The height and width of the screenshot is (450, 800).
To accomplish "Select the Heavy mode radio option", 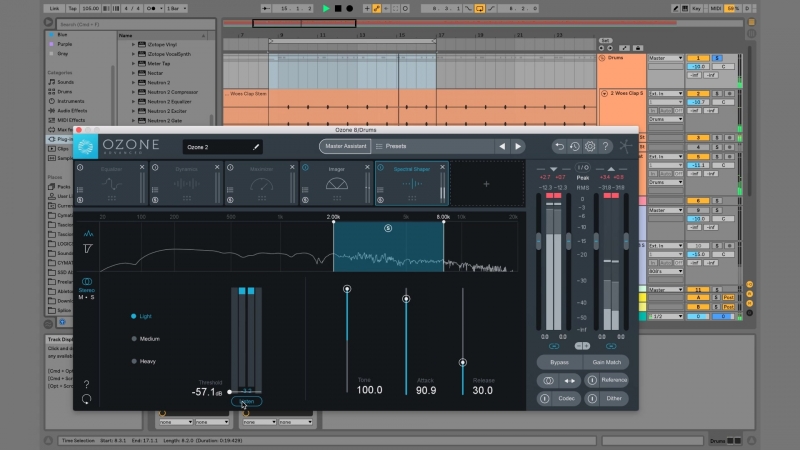I will tap(134, 361).
